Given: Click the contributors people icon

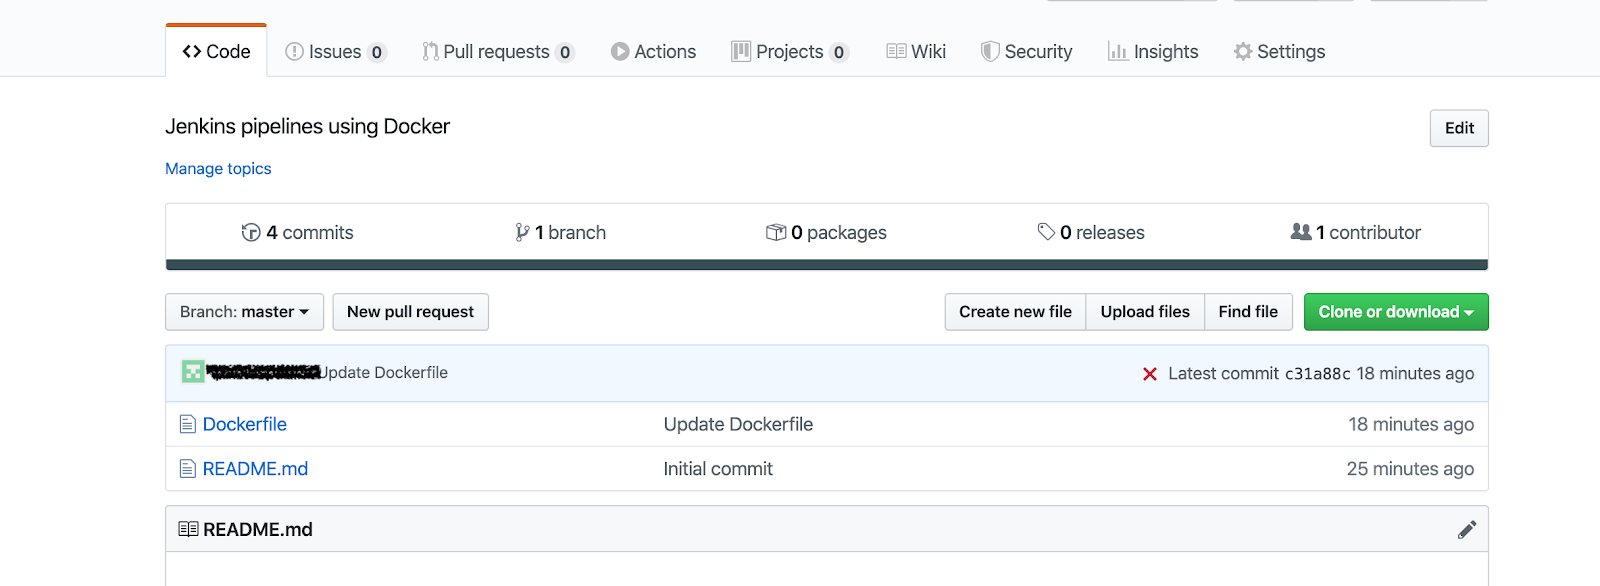Looking at the screenshot, I should coord(1300,232).
